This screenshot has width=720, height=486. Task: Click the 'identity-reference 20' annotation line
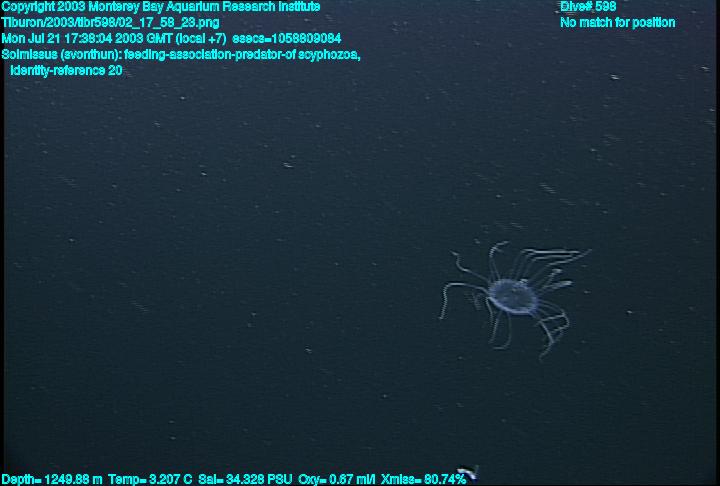pos(66,71)
